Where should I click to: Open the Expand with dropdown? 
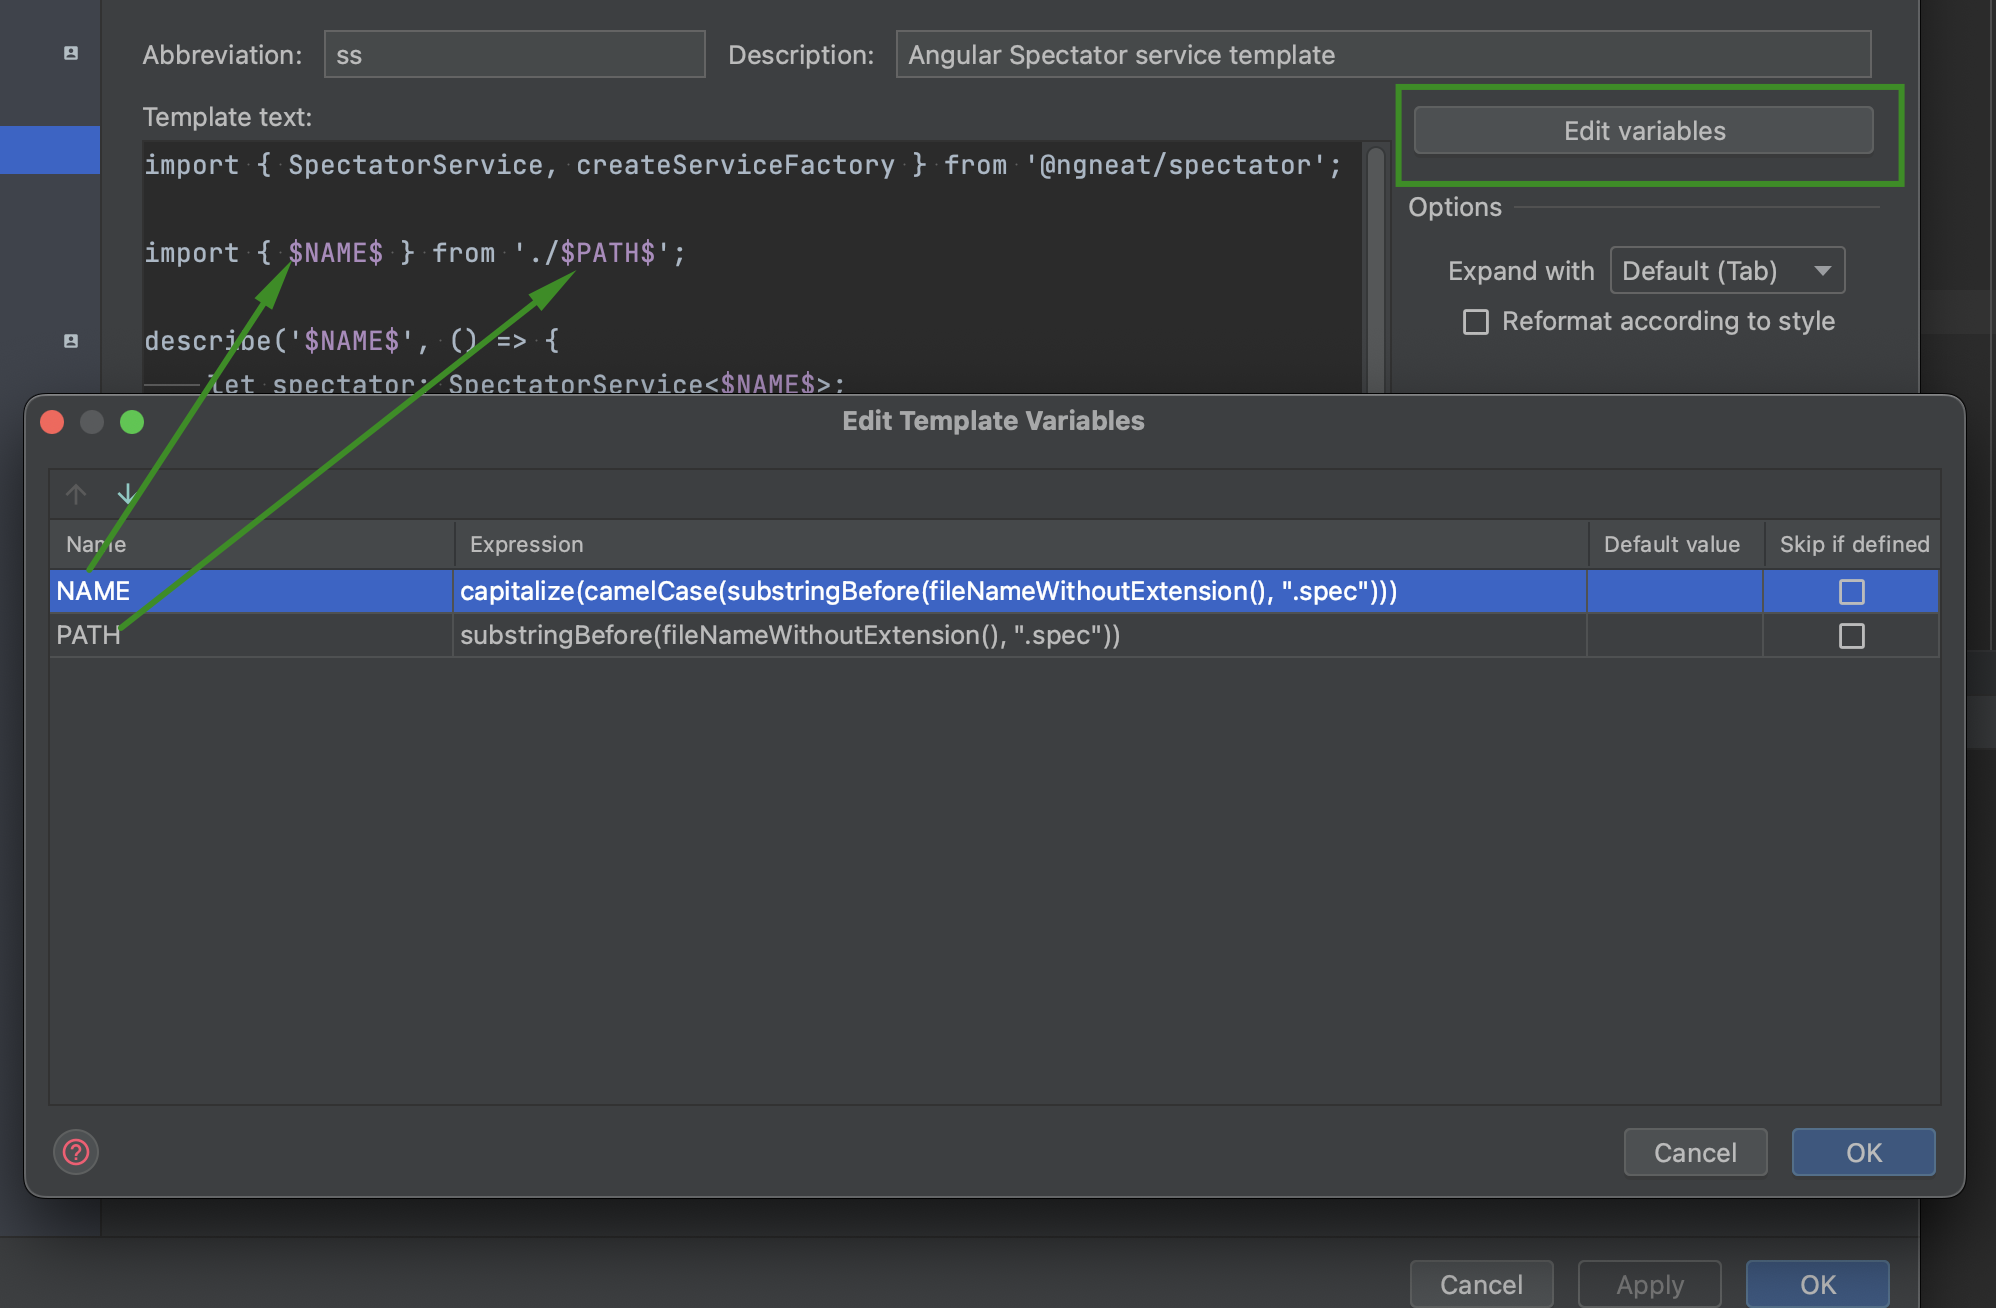[1727, 271]
